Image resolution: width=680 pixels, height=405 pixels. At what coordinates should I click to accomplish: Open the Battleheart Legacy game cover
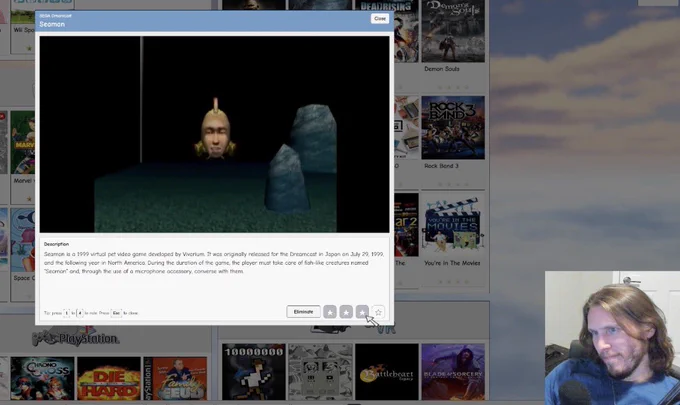pos(386,372)
